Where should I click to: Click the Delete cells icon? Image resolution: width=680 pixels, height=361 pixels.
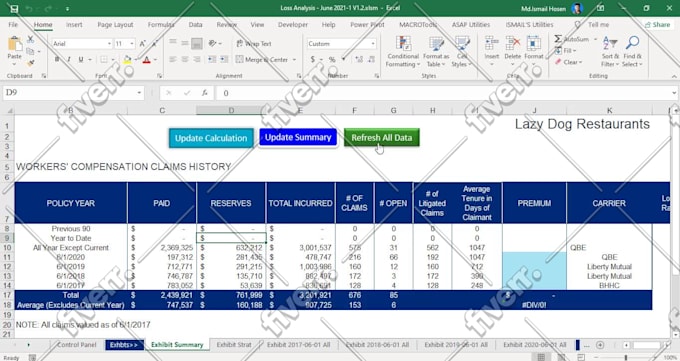[x=513, y=44]
